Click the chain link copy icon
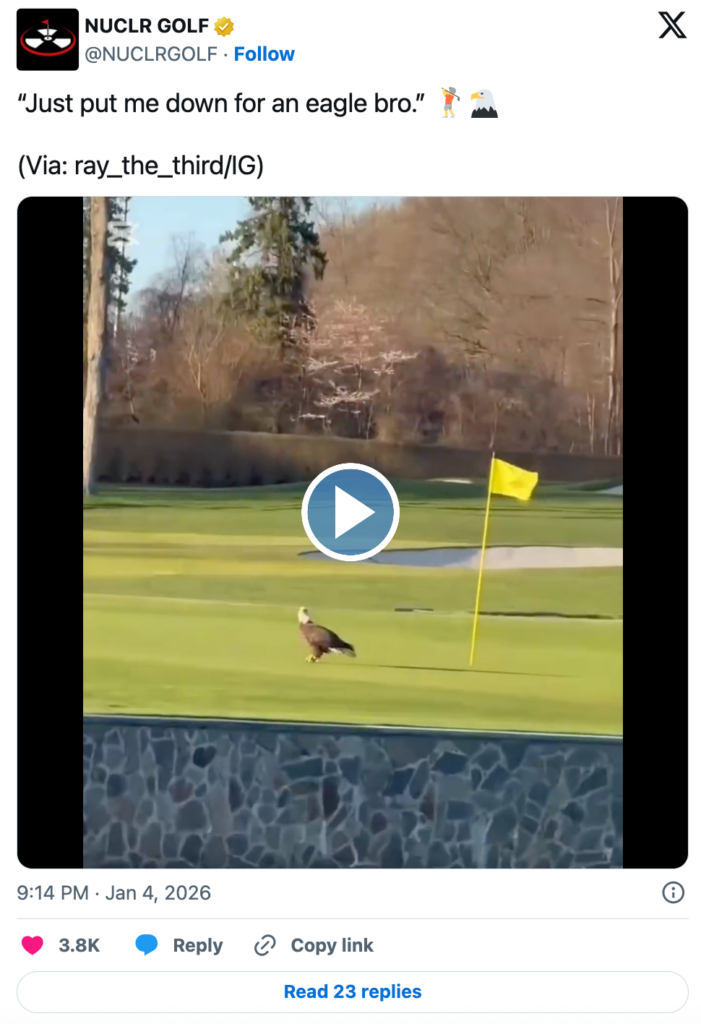 (265, 945)
